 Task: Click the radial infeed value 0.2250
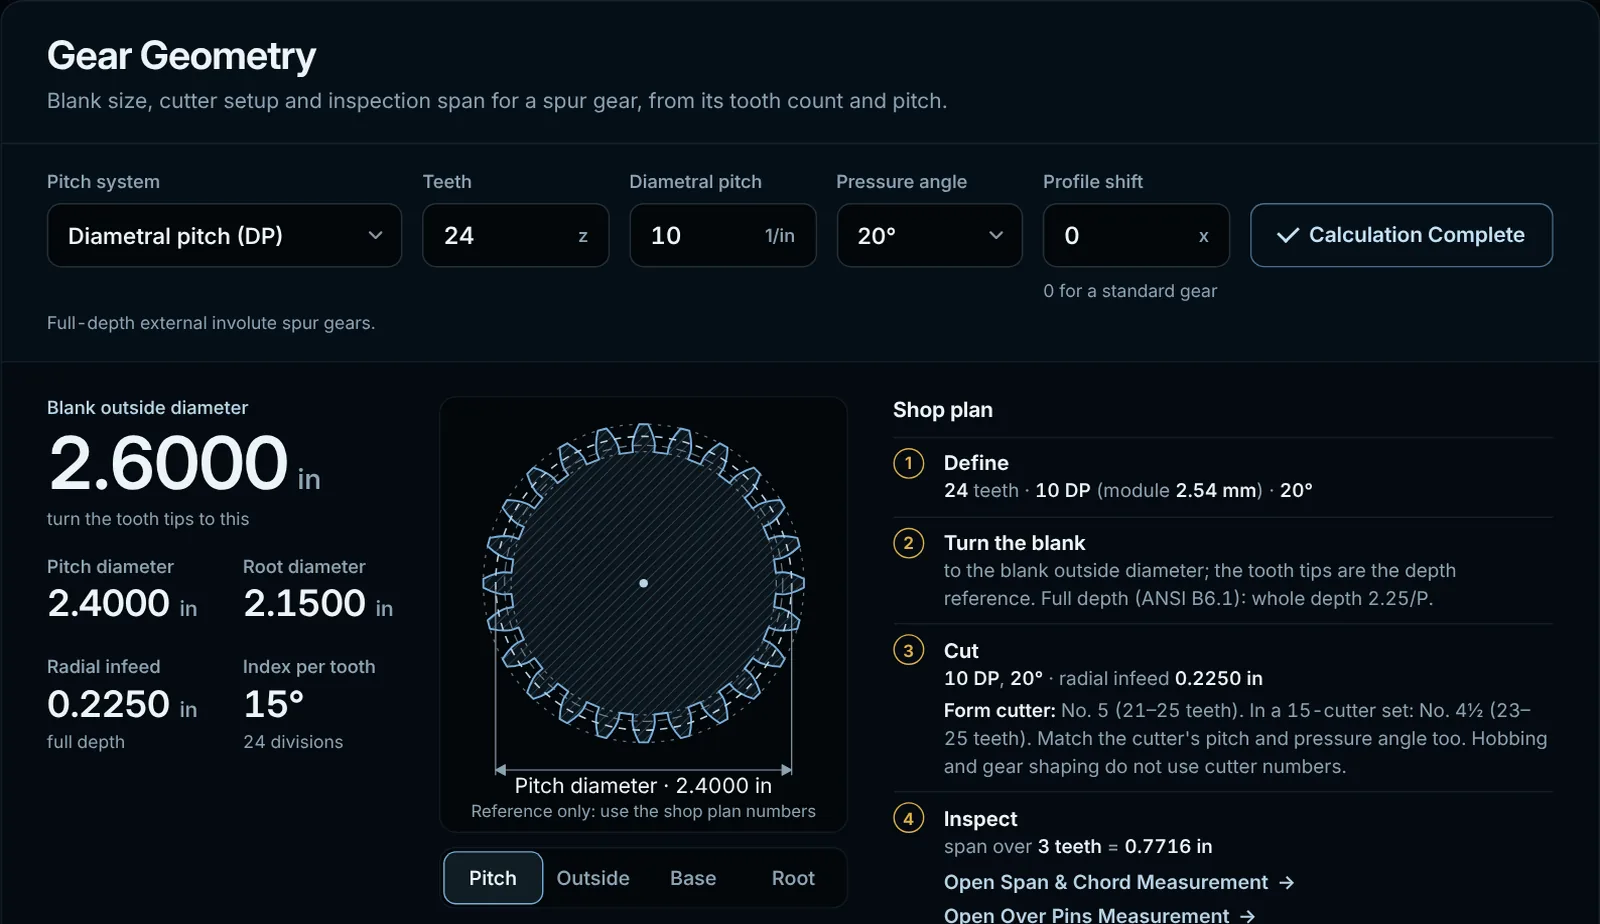tap(108, 704)
